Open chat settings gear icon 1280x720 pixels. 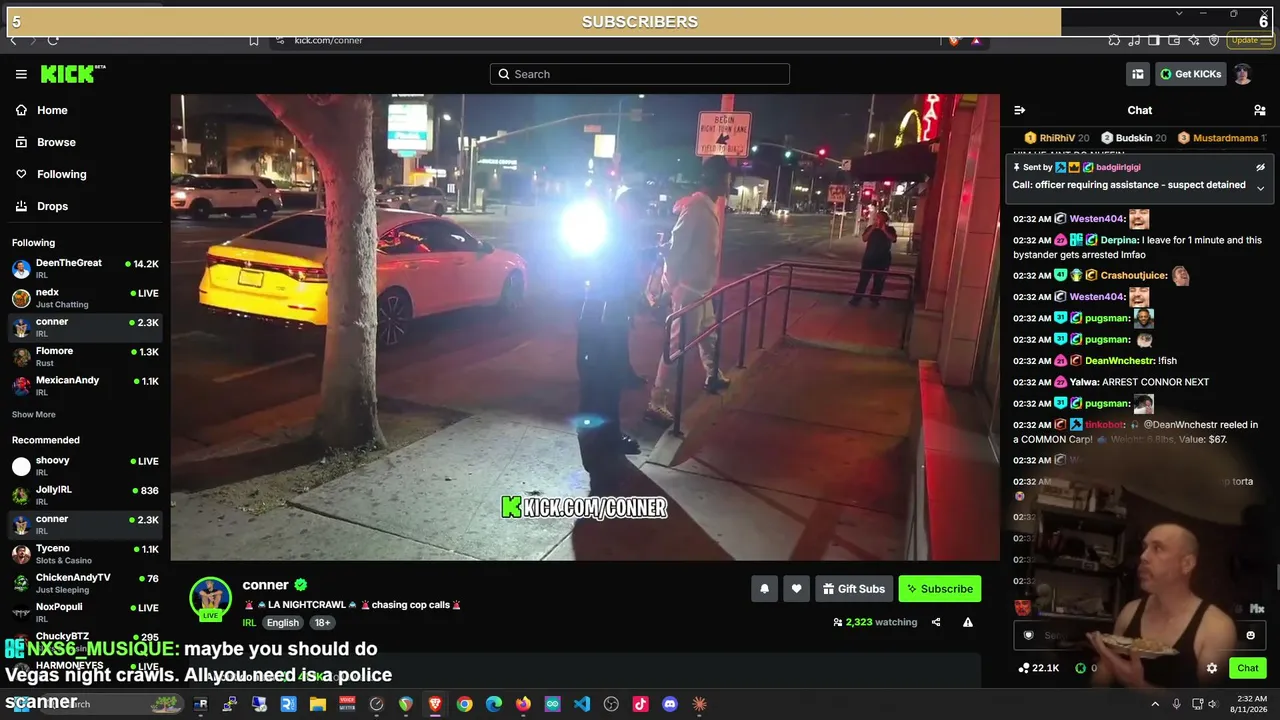tap(1212, 668)
